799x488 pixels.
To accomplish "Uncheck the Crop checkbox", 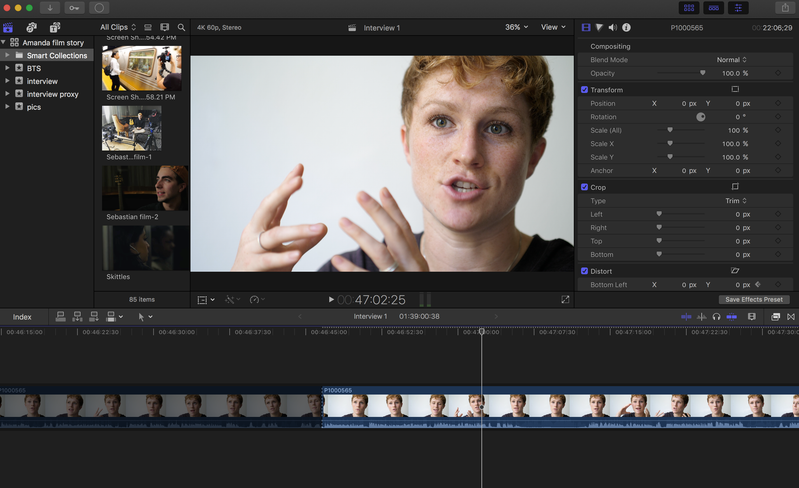I will 585,187.
